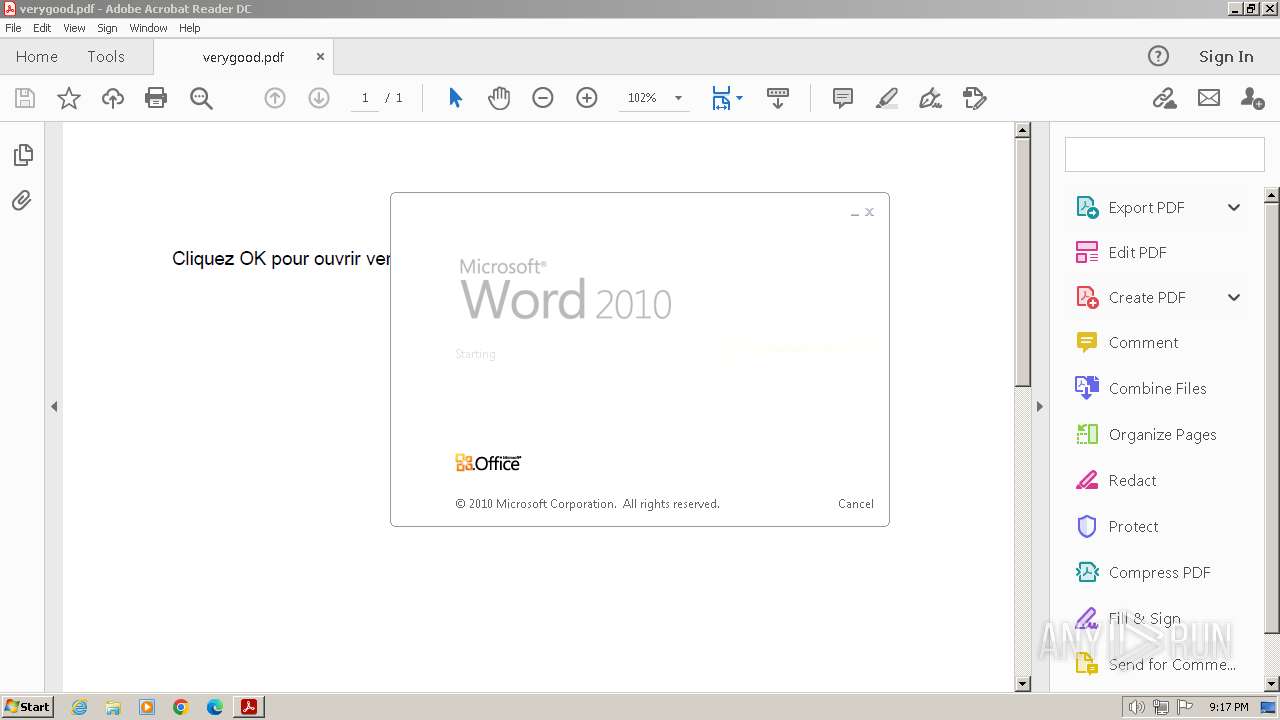Click the page number field
1280x720 pixels.
[365, 98]
